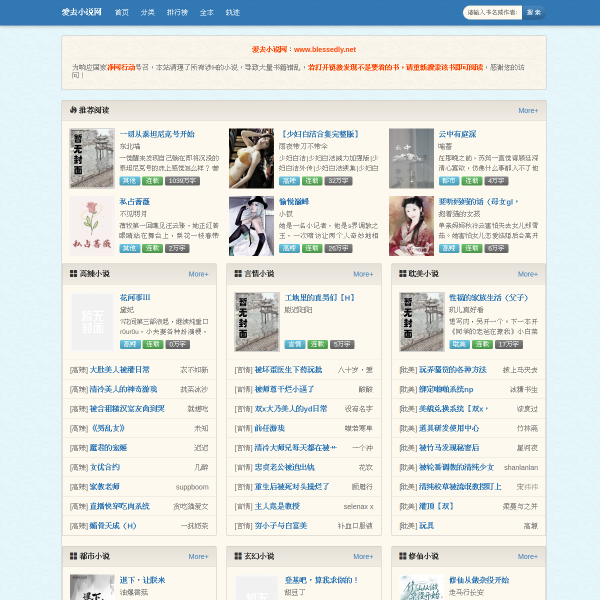Viewport: 600px width, 600px height.
Task: Open the 排行榜 navigation item
Action: (177, 13)
